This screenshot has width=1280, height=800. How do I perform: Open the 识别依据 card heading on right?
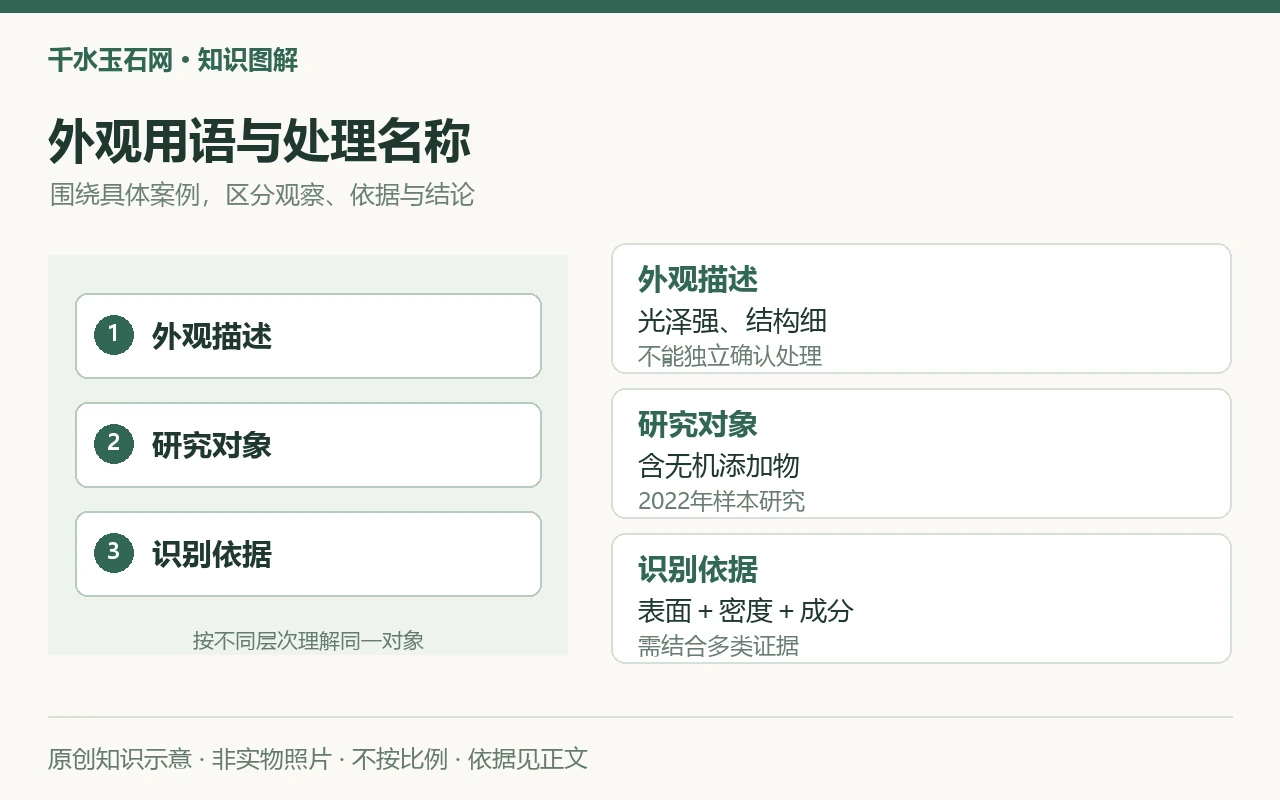click(698, 570)
